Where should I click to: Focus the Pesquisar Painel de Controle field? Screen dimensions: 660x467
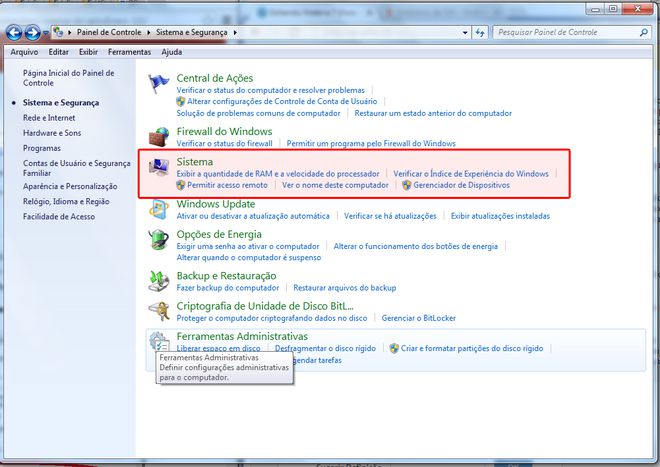pos(571,32)
